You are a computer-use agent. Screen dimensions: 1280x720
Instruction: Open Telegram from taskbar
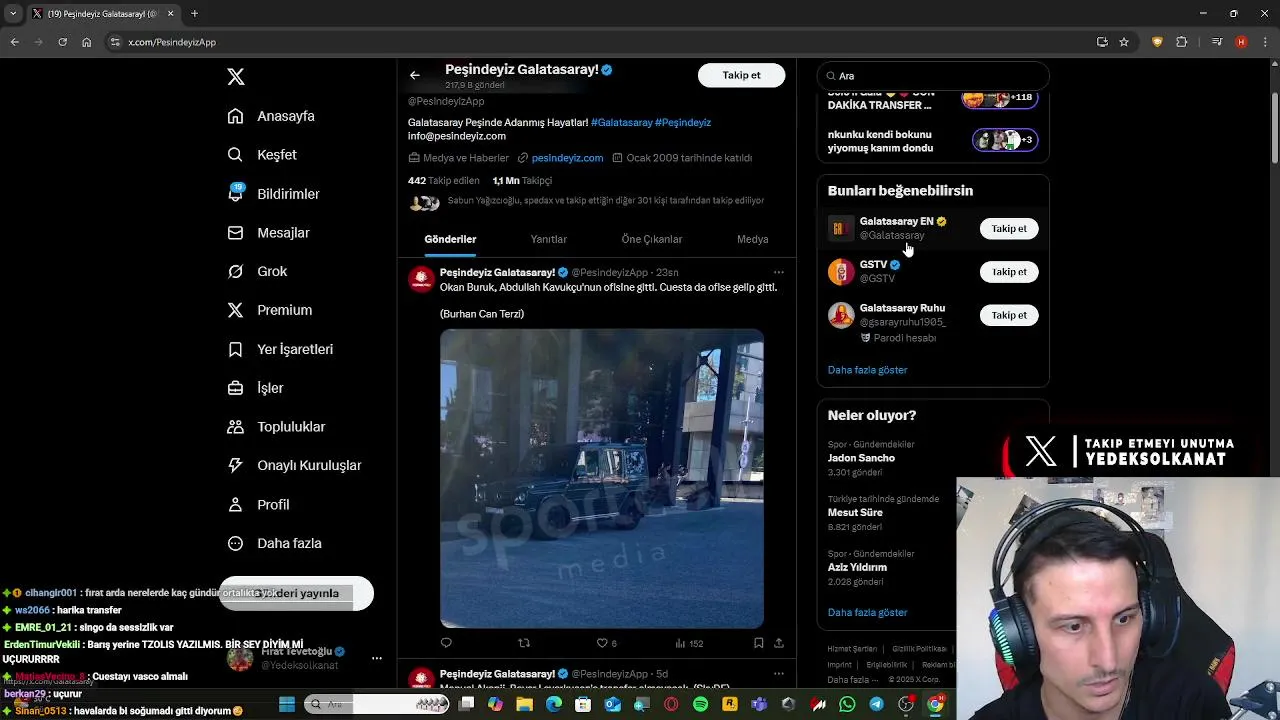coord(877,705)
